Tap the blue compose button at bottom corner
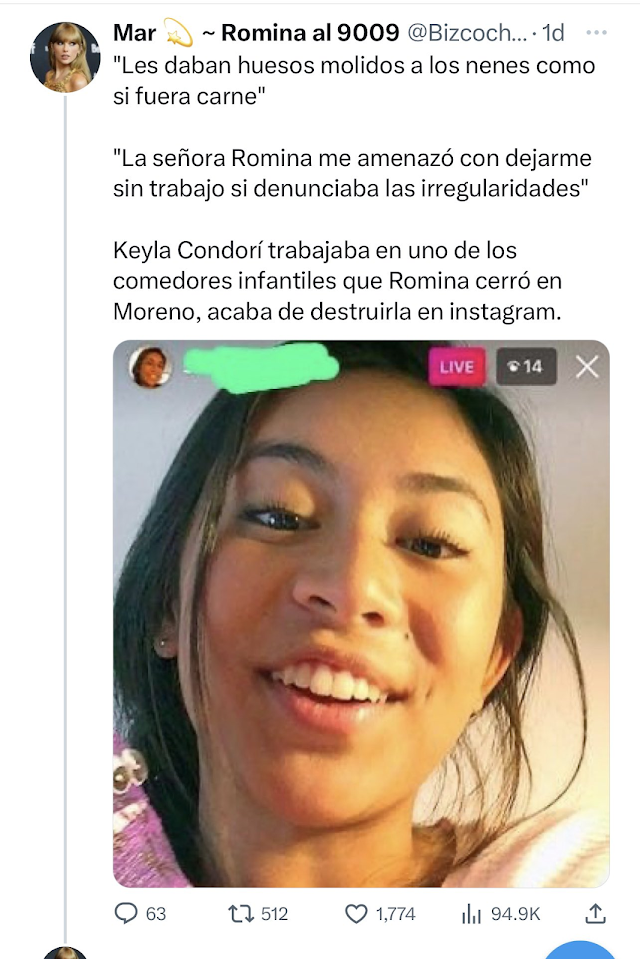The width and height of the screenshot is (640, 959). pyautogui.click(x=579, y=950)
